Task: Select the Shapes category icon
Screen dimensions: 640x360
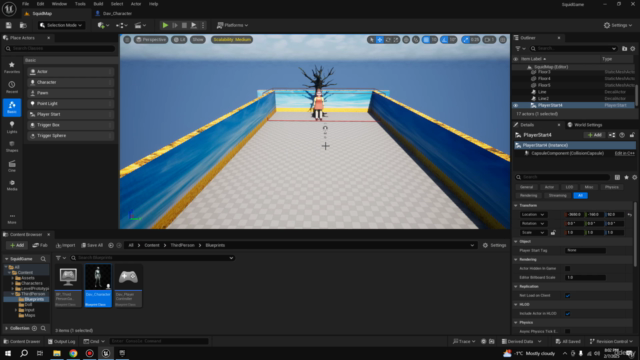Action: point(12,147)
